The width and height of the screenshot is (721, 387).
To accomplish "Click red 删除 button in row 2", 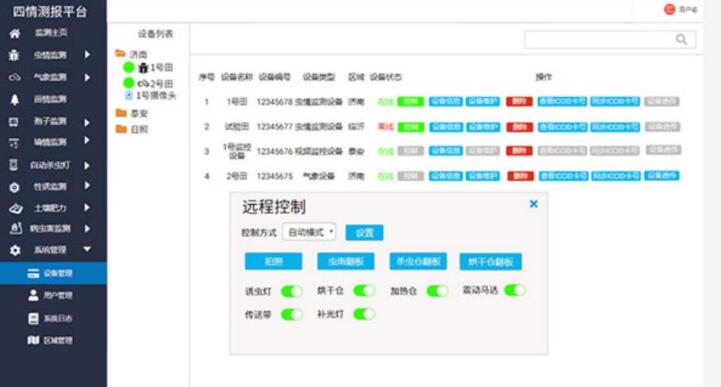I will [519, 127].
